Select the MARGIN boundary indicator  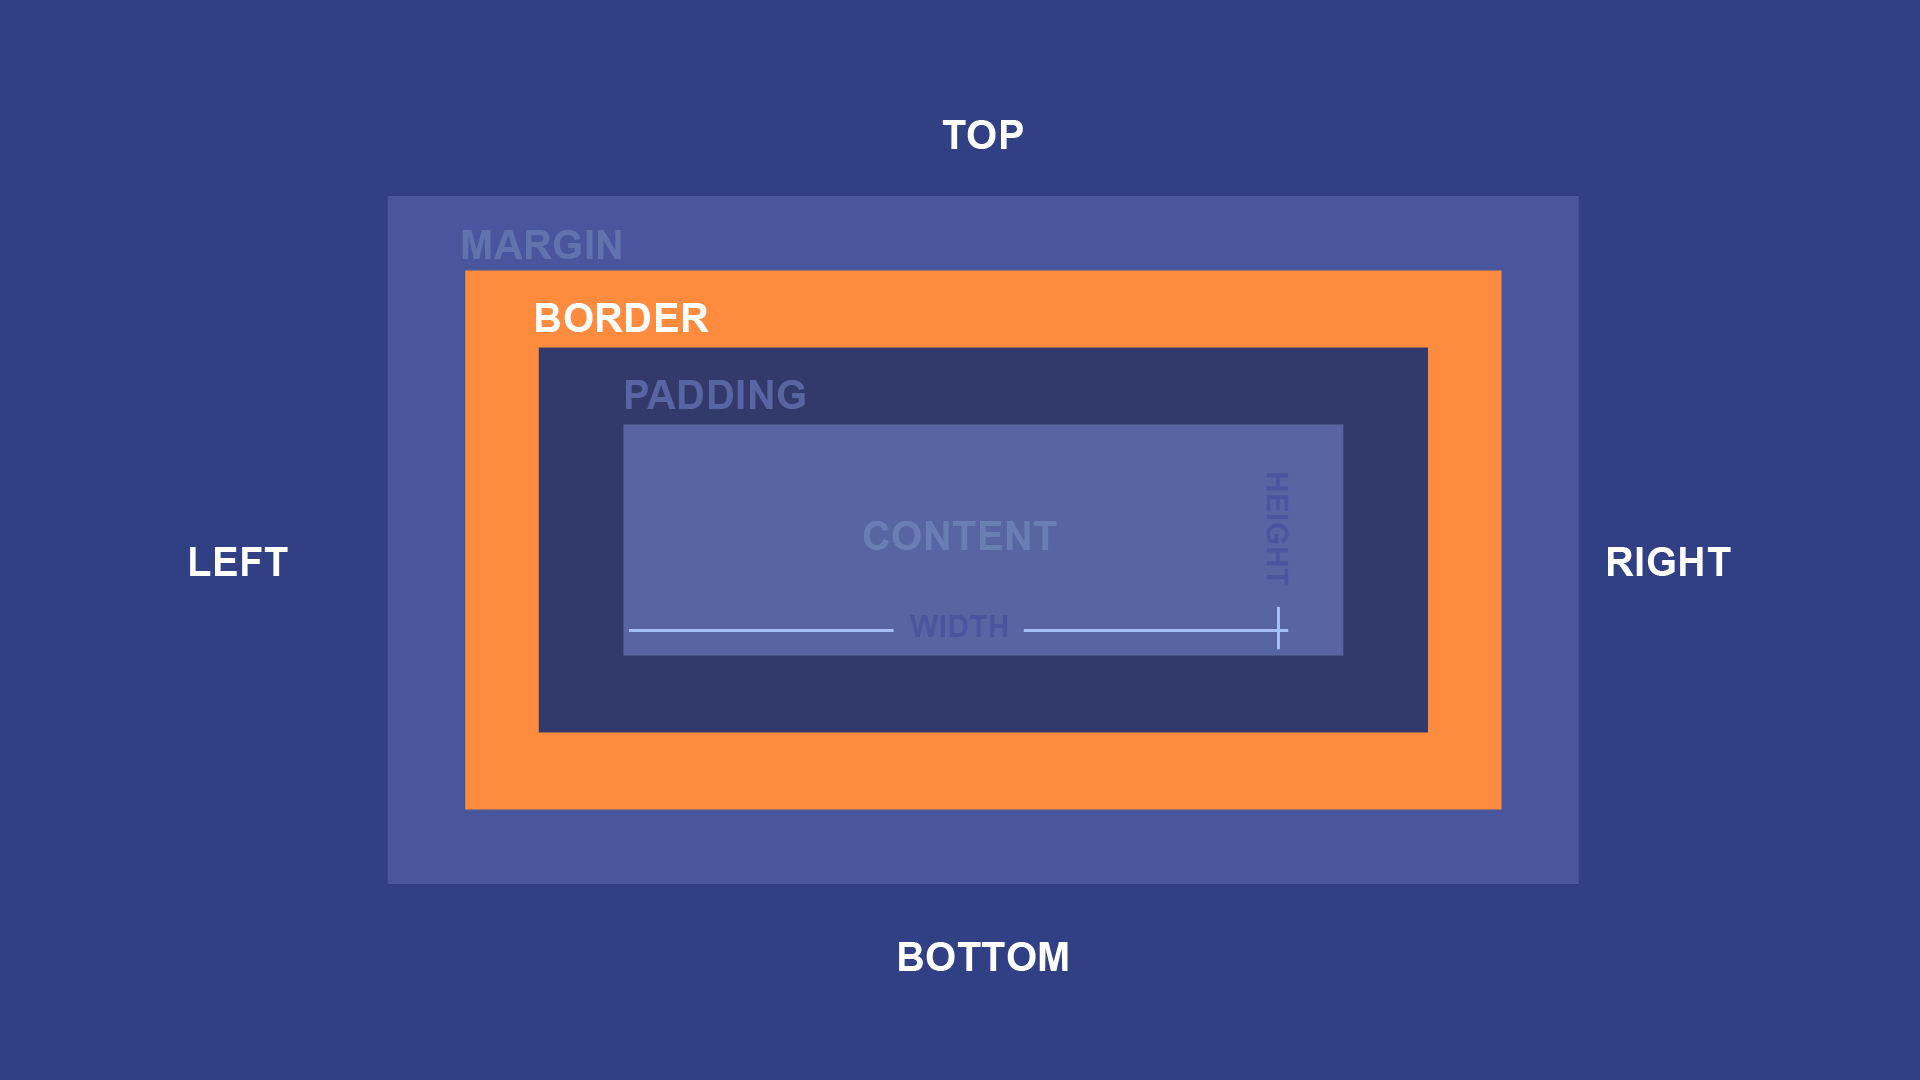(539, 243)
